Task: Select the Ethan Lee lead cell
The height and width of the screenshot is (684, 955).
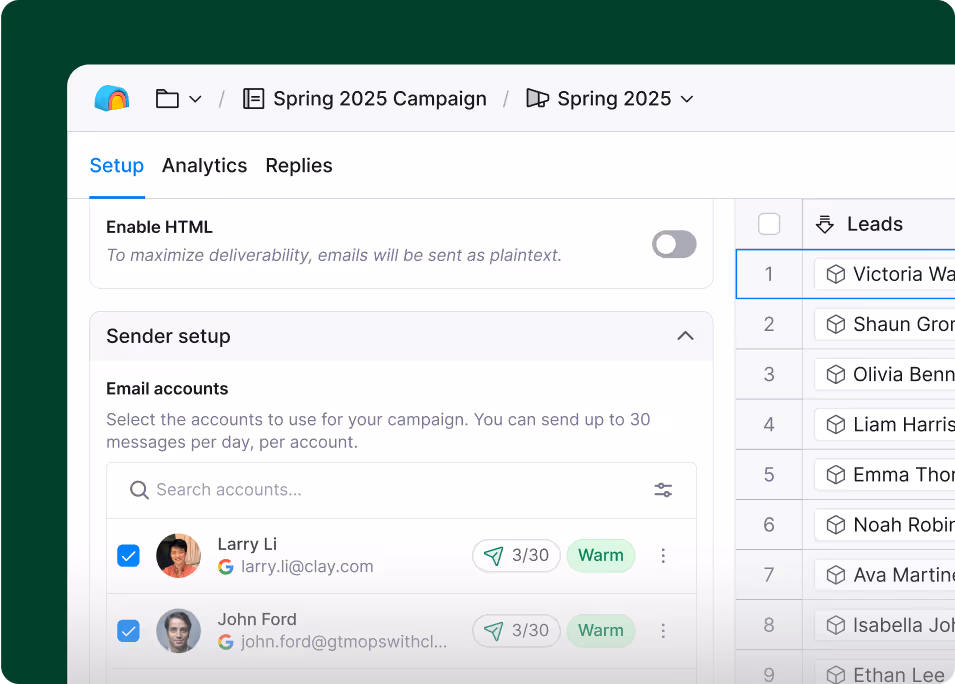Action: pos(878,668)
